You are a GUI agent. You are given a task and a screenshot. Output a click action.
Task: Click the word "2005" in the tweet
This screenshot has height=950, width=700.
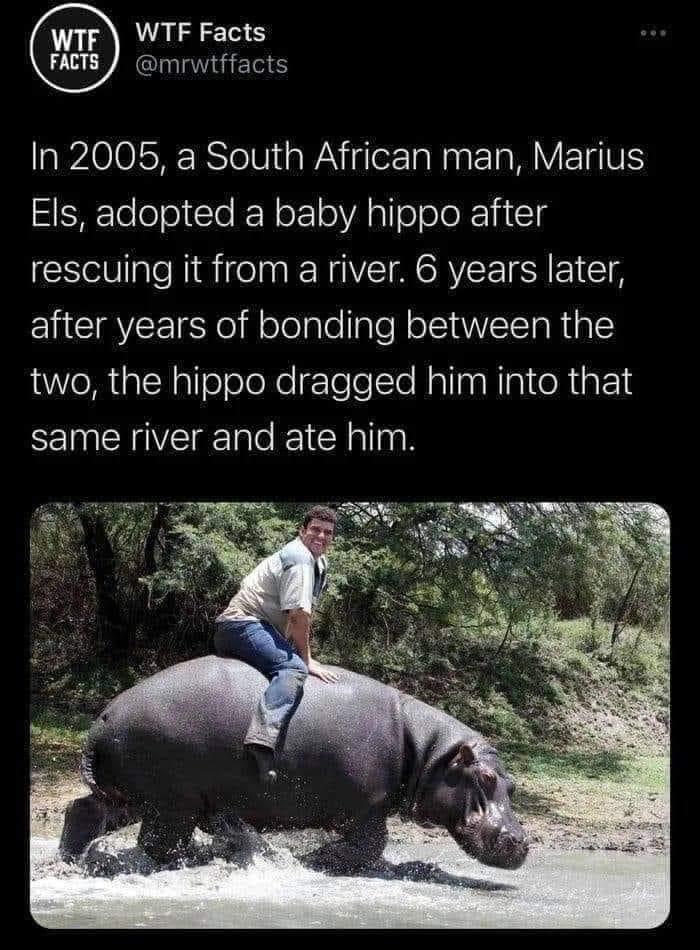pyautogui.click(x=108, y=158)
